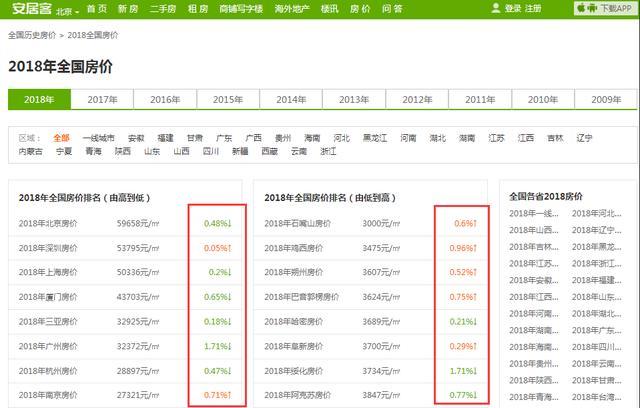
Task: Click the 注册 link
Action: click(533, 9)
